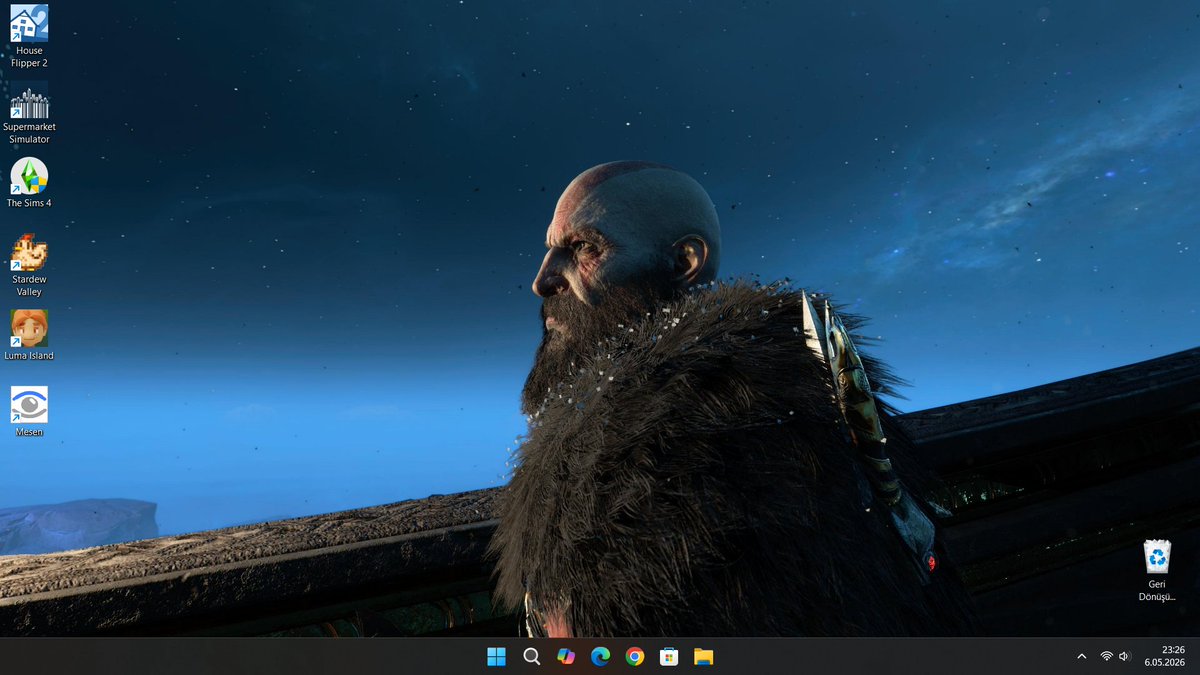Click the 'The Sims 4' label text
Screen dimensions: 1200x675
(x=29, y=203)
